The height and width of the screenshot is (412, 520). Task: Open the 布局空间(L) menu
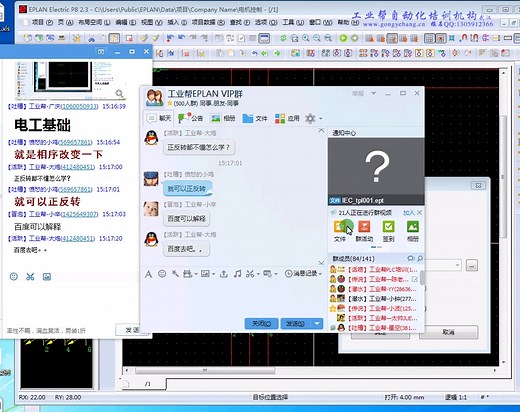coord(94,22)
